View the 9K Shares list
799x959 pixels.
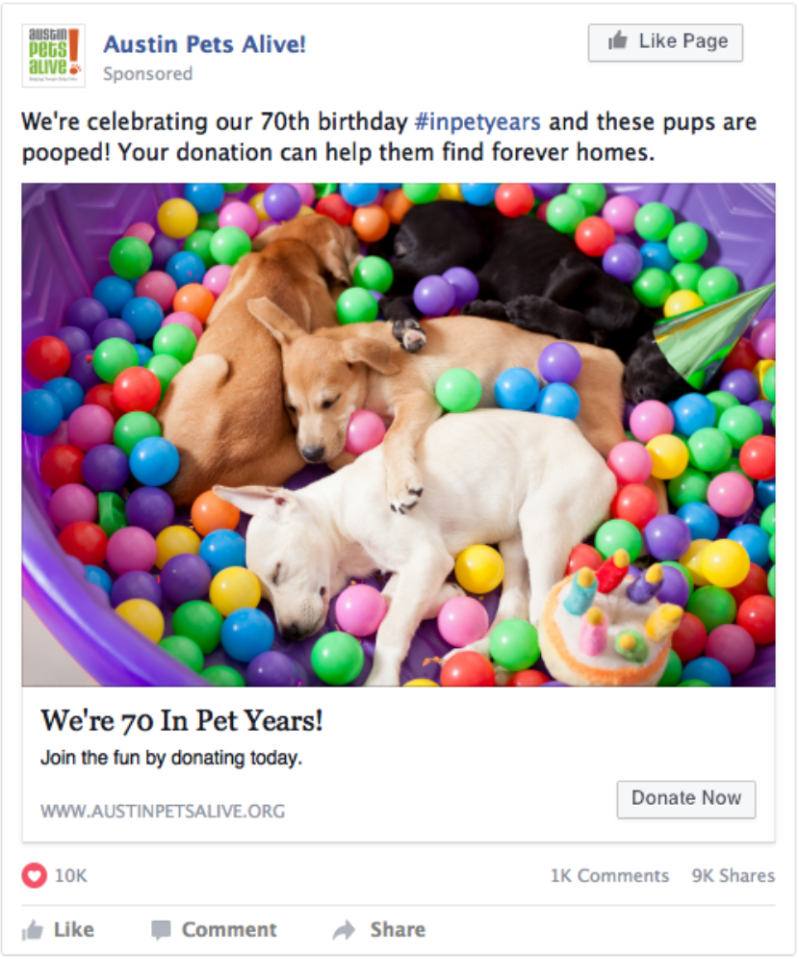point(733,876)
